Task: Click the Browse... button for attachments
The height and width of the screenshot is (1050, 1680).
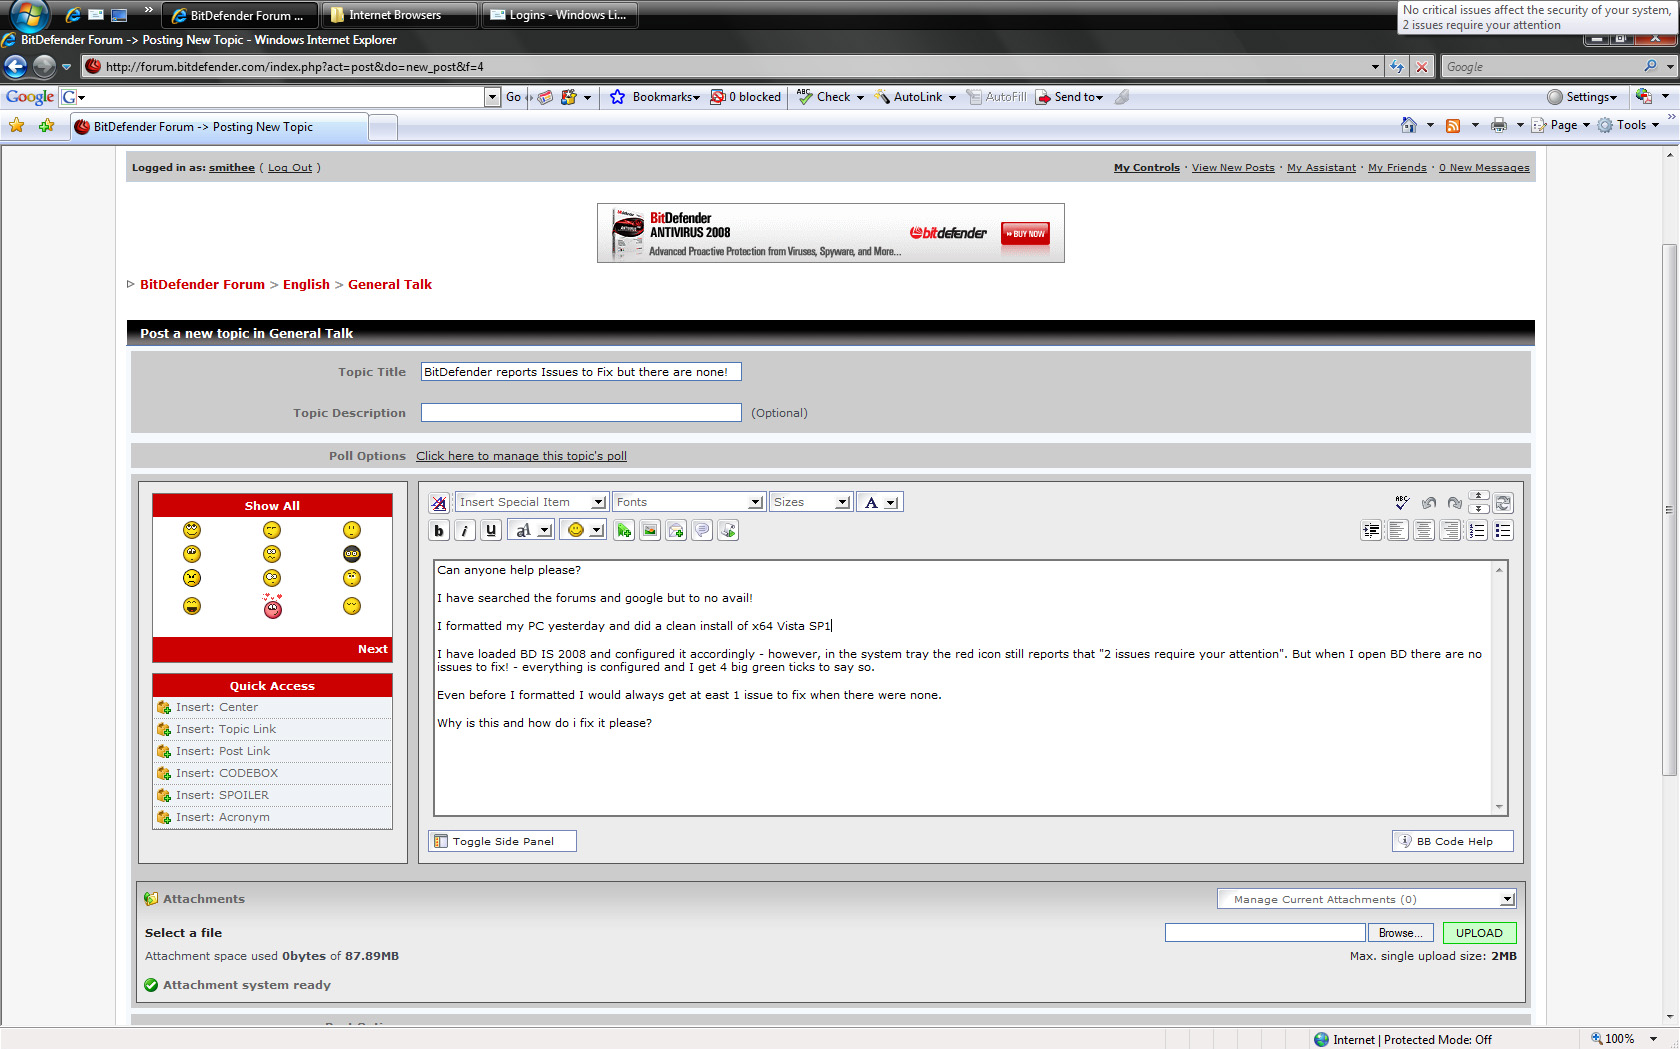Action: tap(1400, 933)
